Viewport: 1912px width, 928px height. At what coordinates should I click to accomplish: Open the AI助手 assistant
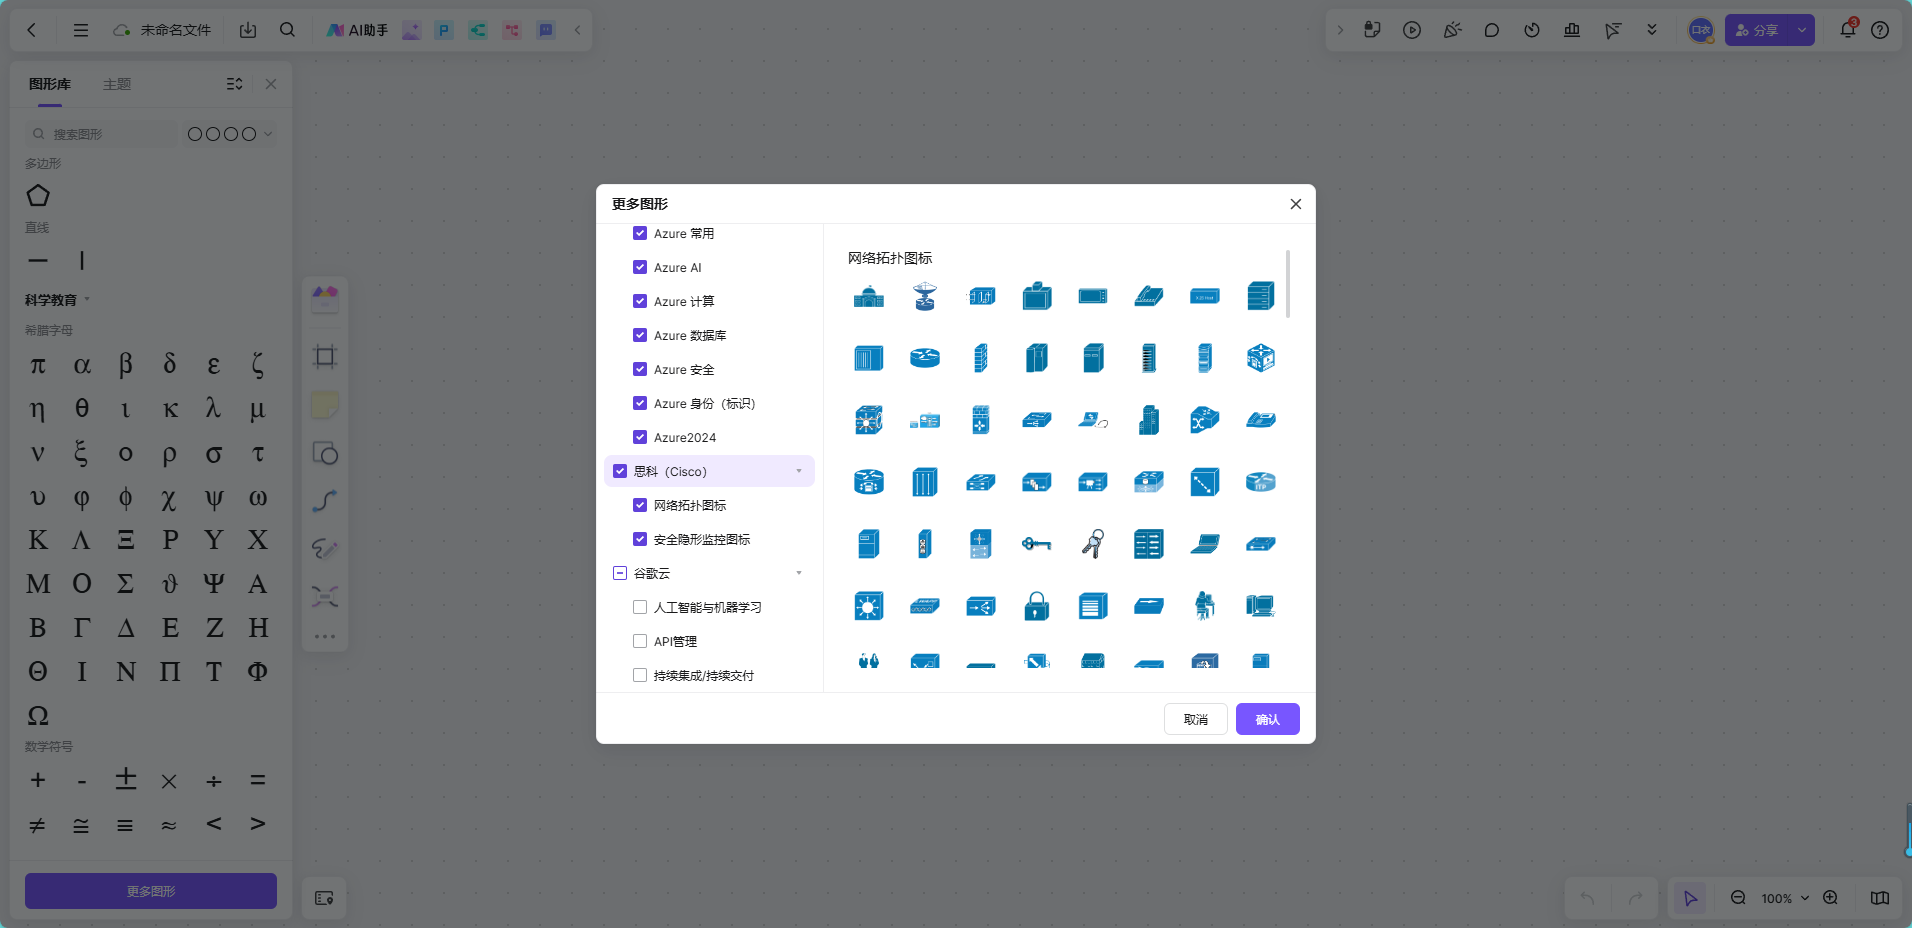click(358, 30)
